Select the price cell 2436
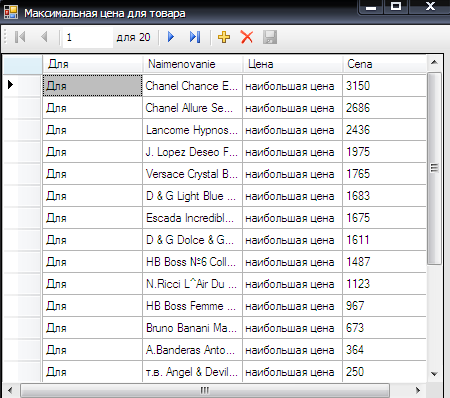450x398 pixels. pyautogui.click(x=384, y=130)
